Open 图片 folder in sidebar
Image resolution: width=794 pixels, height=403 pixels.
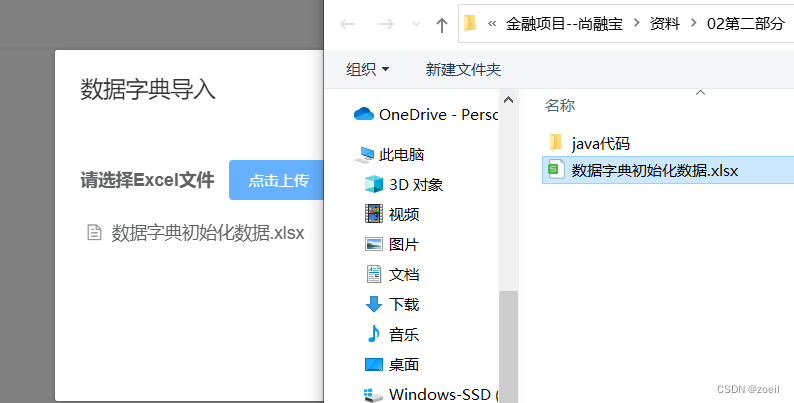pyautogui.click(x=404, y=245)
